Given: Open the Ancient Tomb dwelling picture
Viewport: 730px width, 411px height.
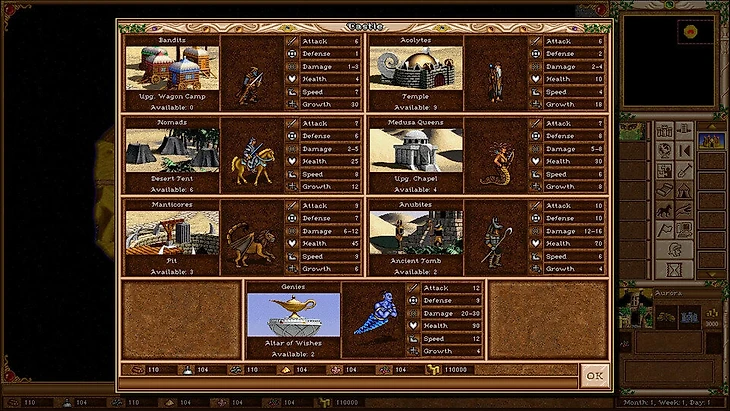Looking at the screenshot, I should (x=415, y=232).
